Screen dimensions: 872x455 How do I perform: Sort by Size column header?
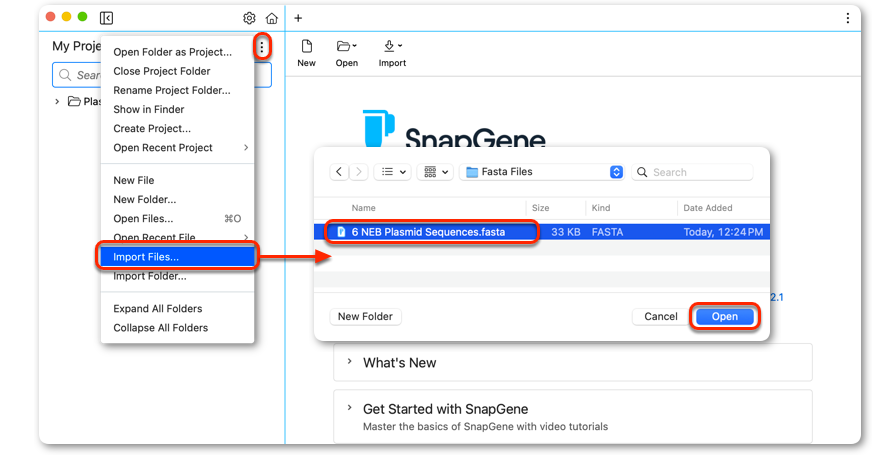(540, 207)
